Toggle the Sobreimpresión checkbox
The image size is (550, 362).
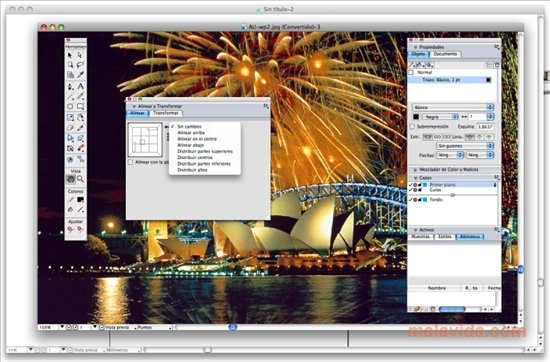pyautogui.click(x=412, y=126)
